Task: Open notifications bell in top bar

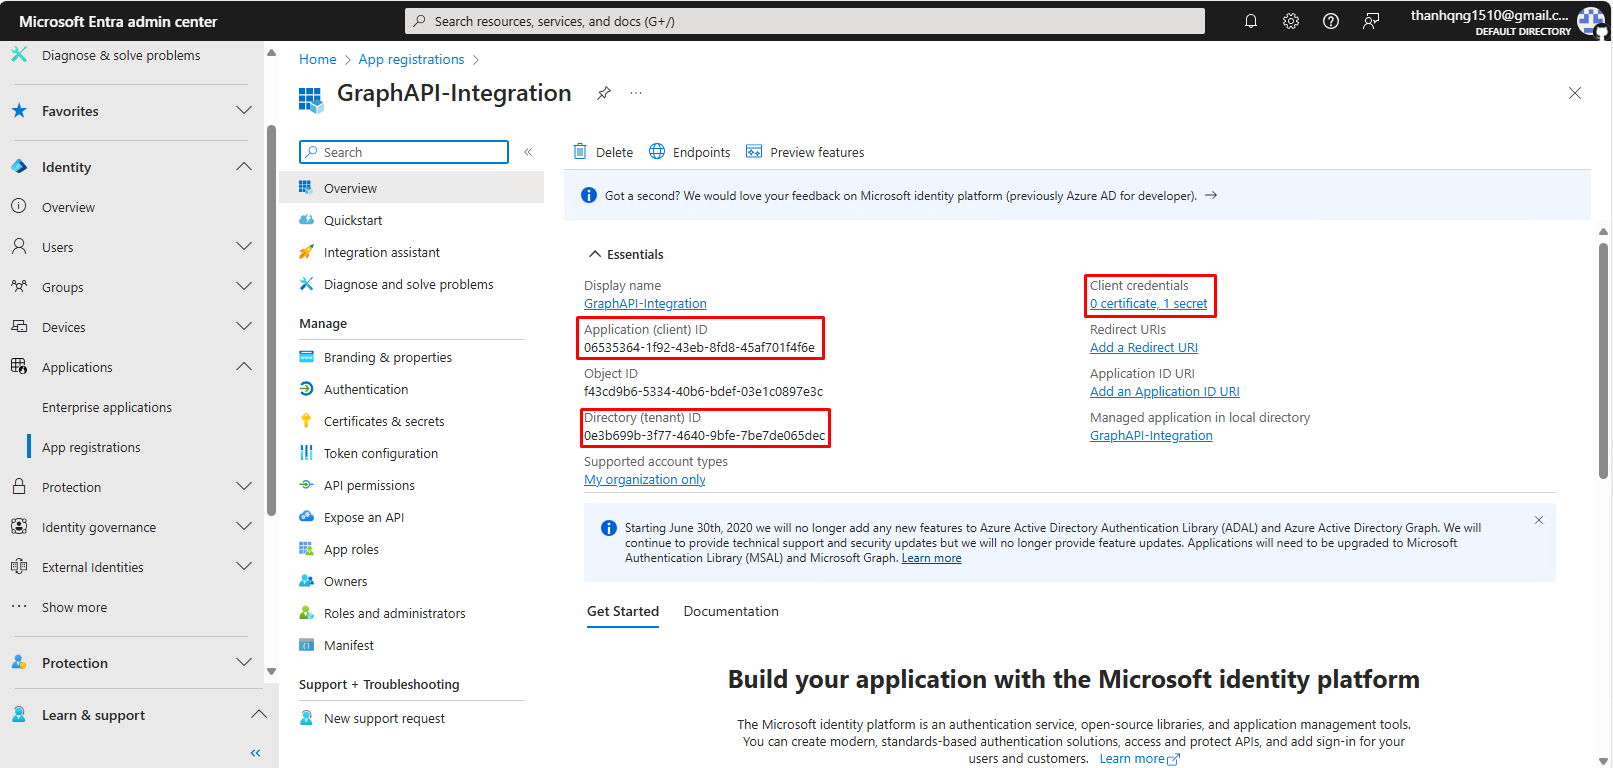Action: (1250, 21)
